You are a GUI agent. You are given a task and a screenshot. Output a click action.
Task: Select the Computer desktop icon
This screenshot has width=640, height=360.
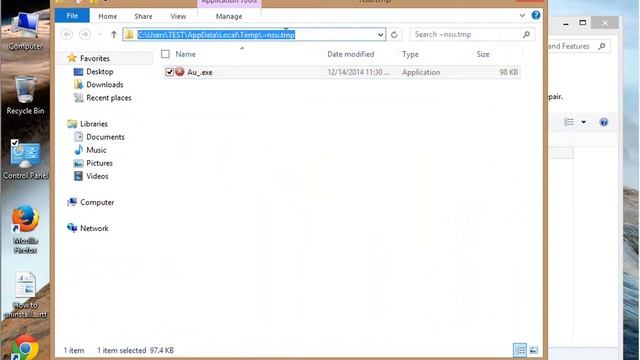[25, 32]
